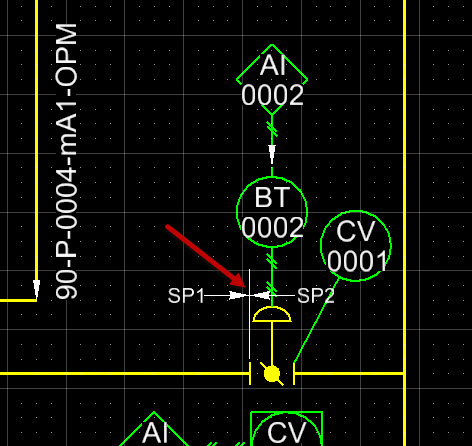Click the white vertical dimension line
The height and width of the screenshot is (446, 472).
(x=250, y=314)
